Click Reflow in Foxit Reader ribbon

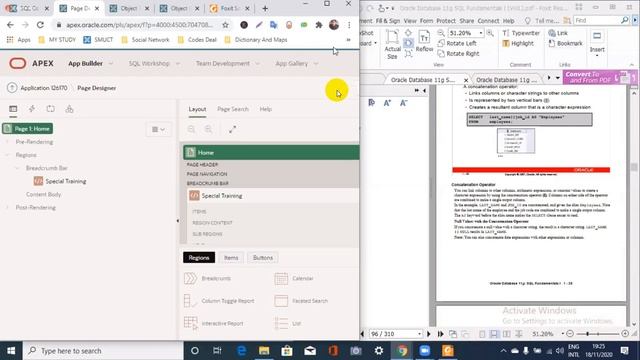point(424,41)
